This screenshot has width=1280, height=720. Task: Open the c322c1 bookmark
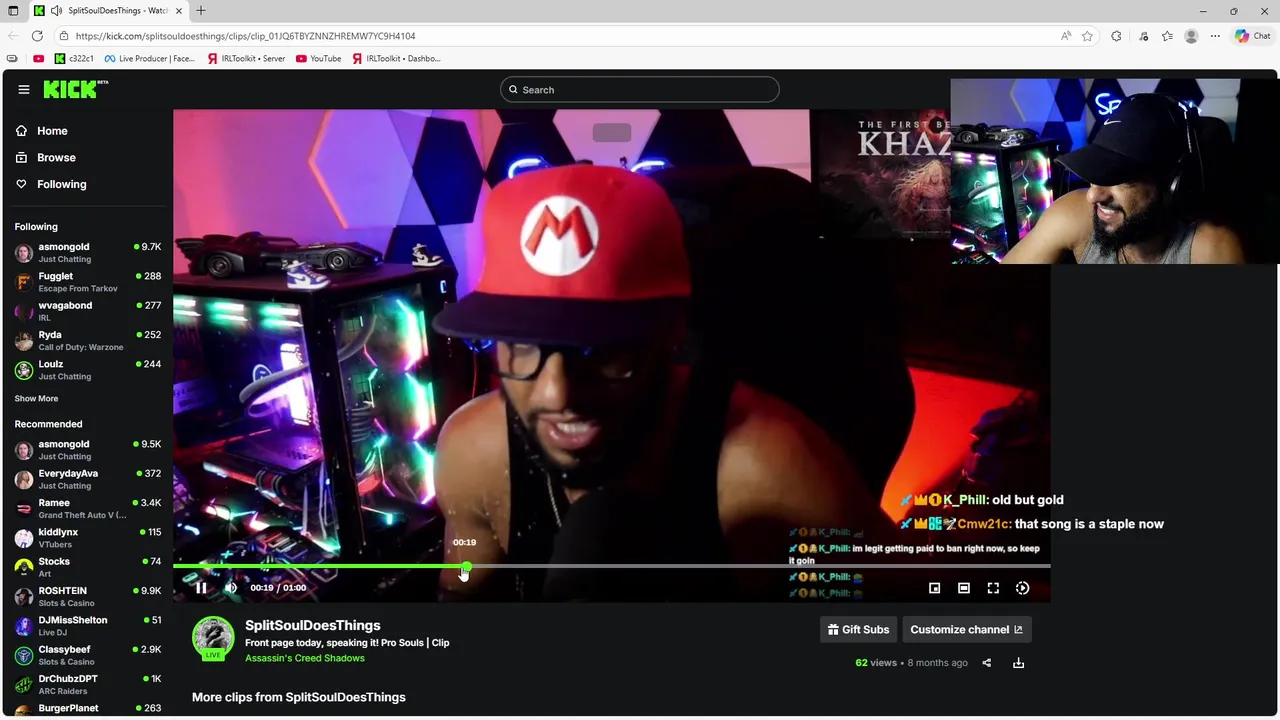74,58
